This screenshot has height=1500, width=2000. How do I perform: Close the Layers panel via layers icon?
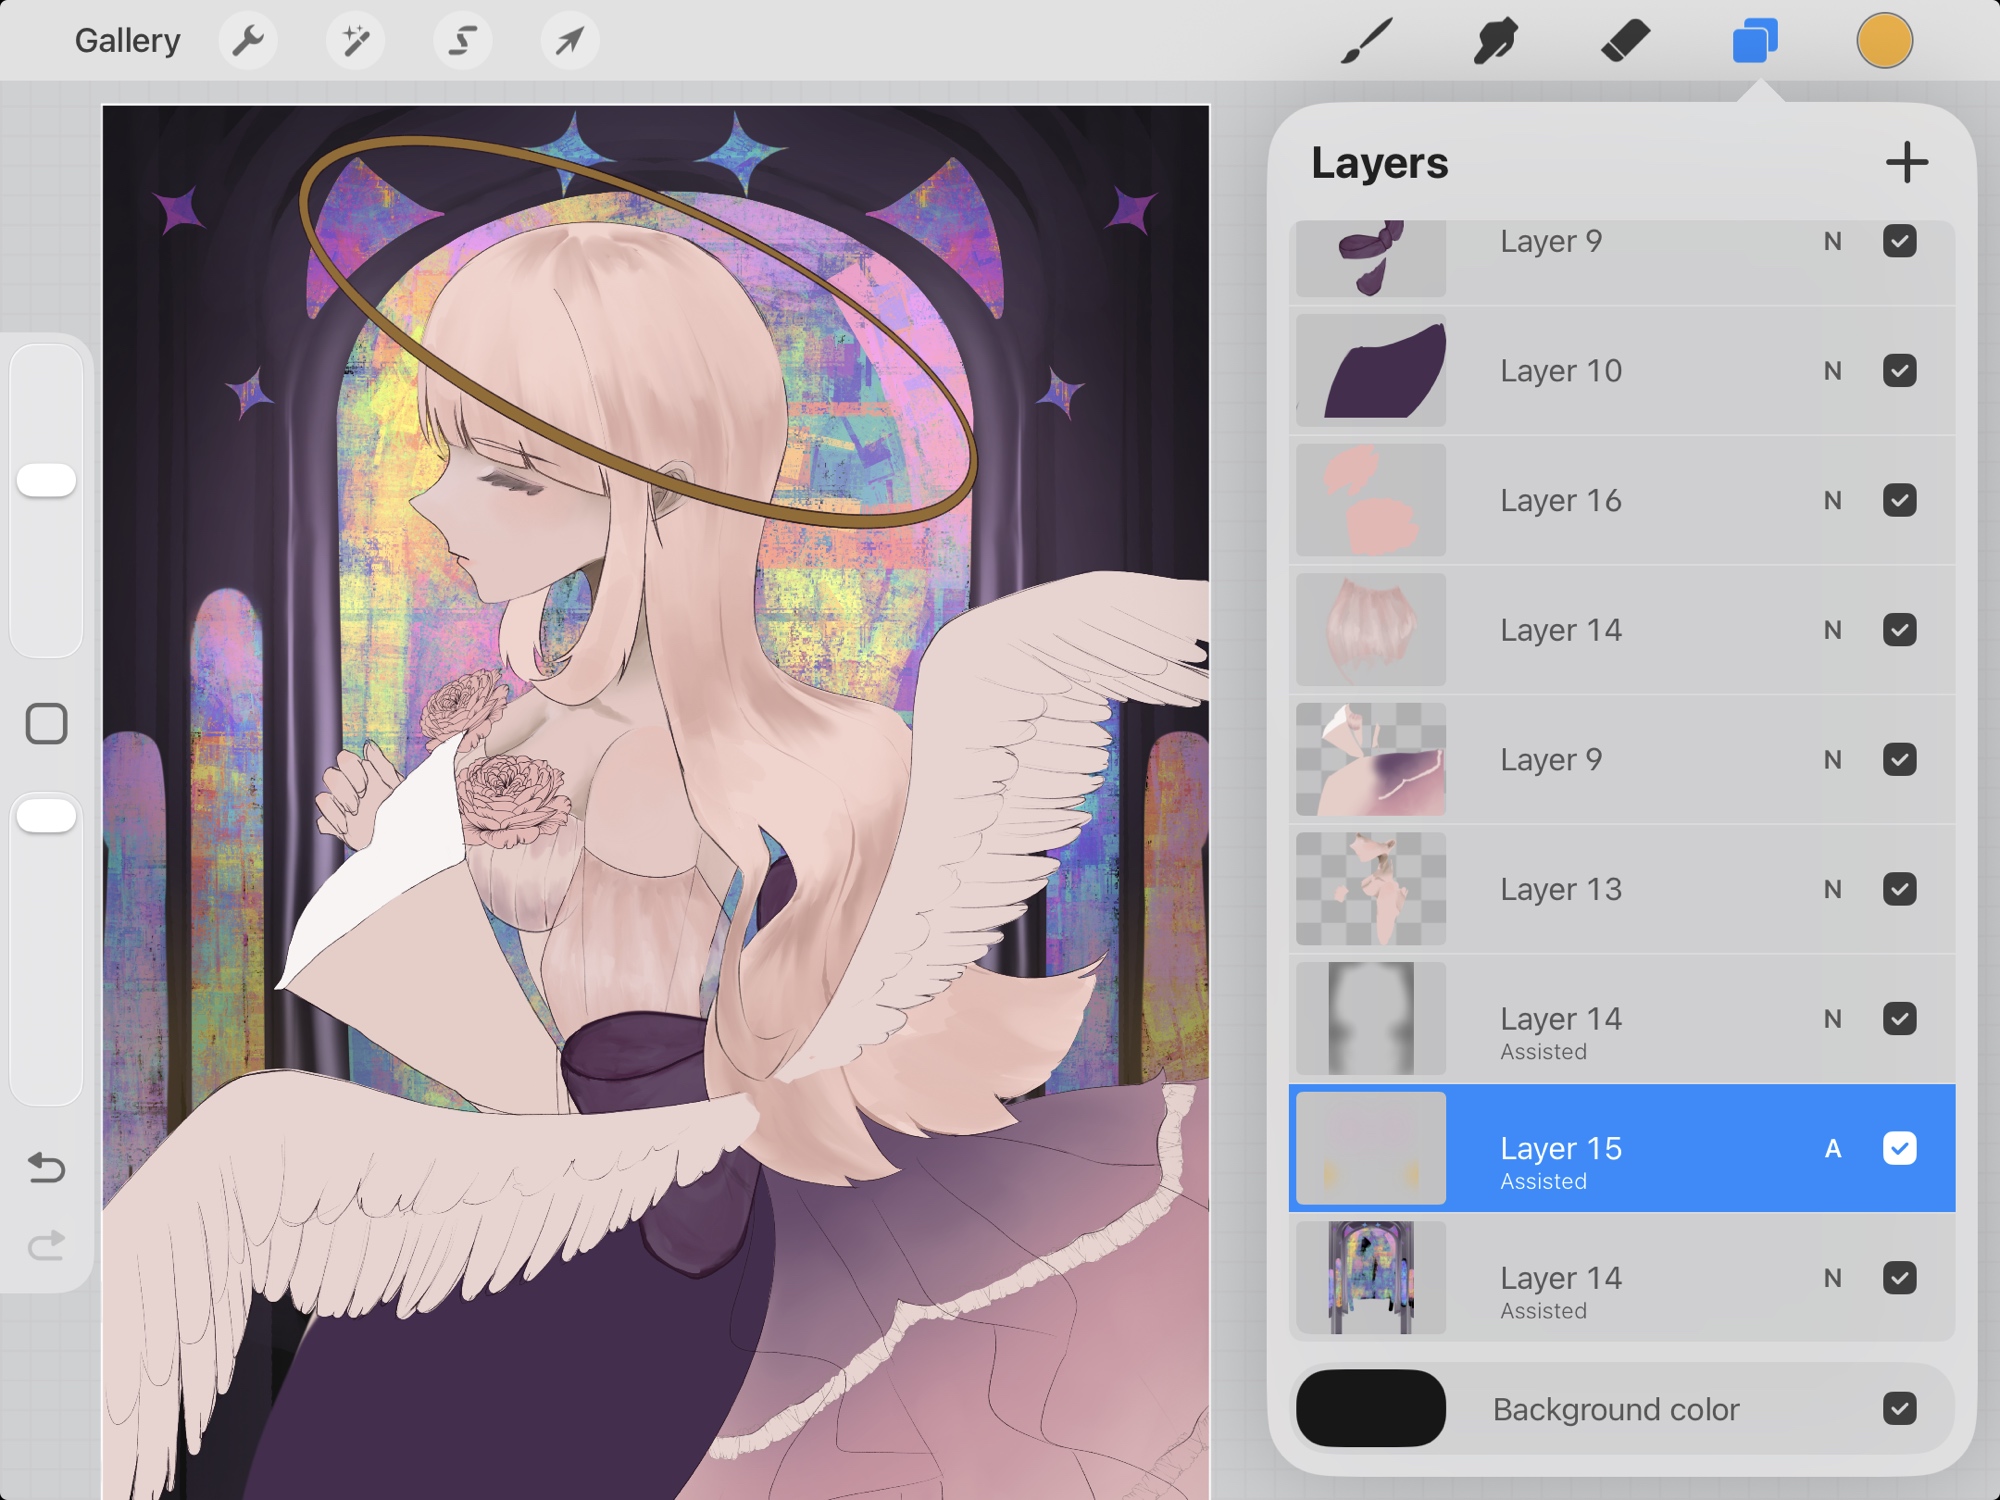[x=1754, y=41]
